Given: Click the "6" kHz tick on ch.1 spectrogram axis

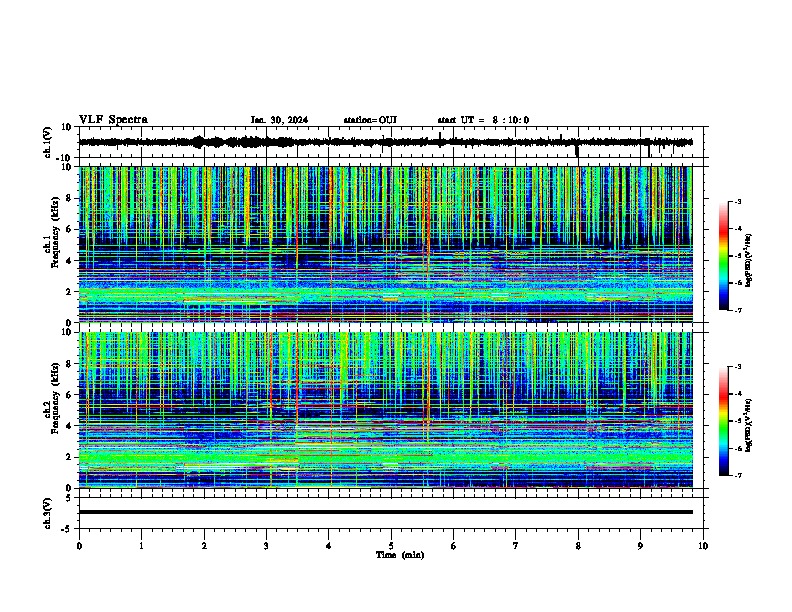Looking at the screenshot, I should [x=70, y=229].
